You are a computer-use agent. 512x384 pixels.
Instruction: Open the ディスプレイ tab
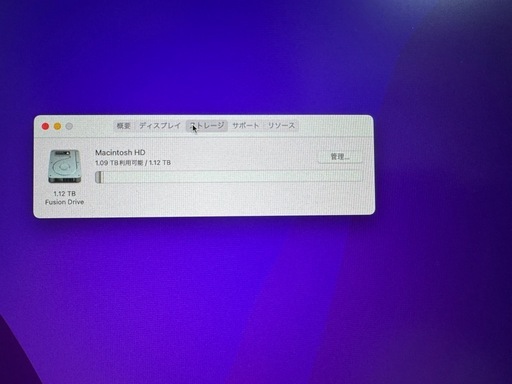(x=160, y=126)
